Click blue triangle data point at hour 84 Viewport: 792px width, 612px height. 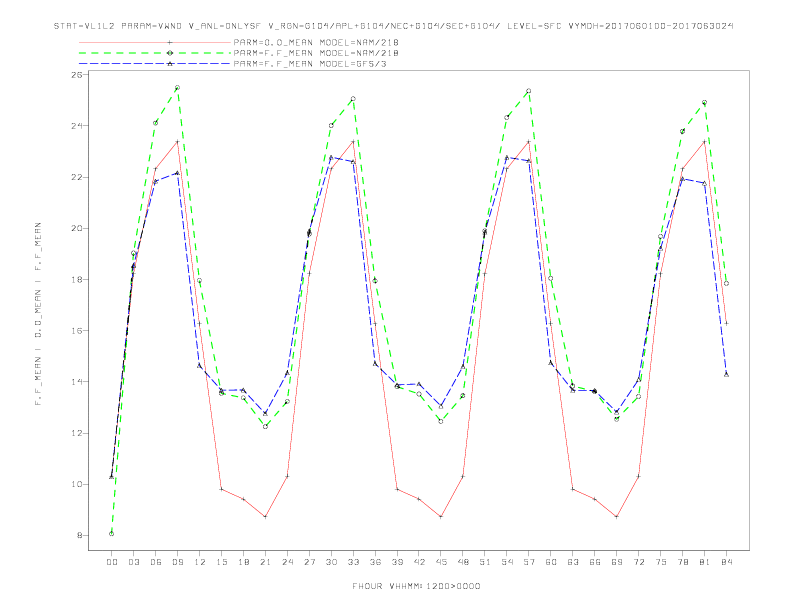[x=726, y=374]
